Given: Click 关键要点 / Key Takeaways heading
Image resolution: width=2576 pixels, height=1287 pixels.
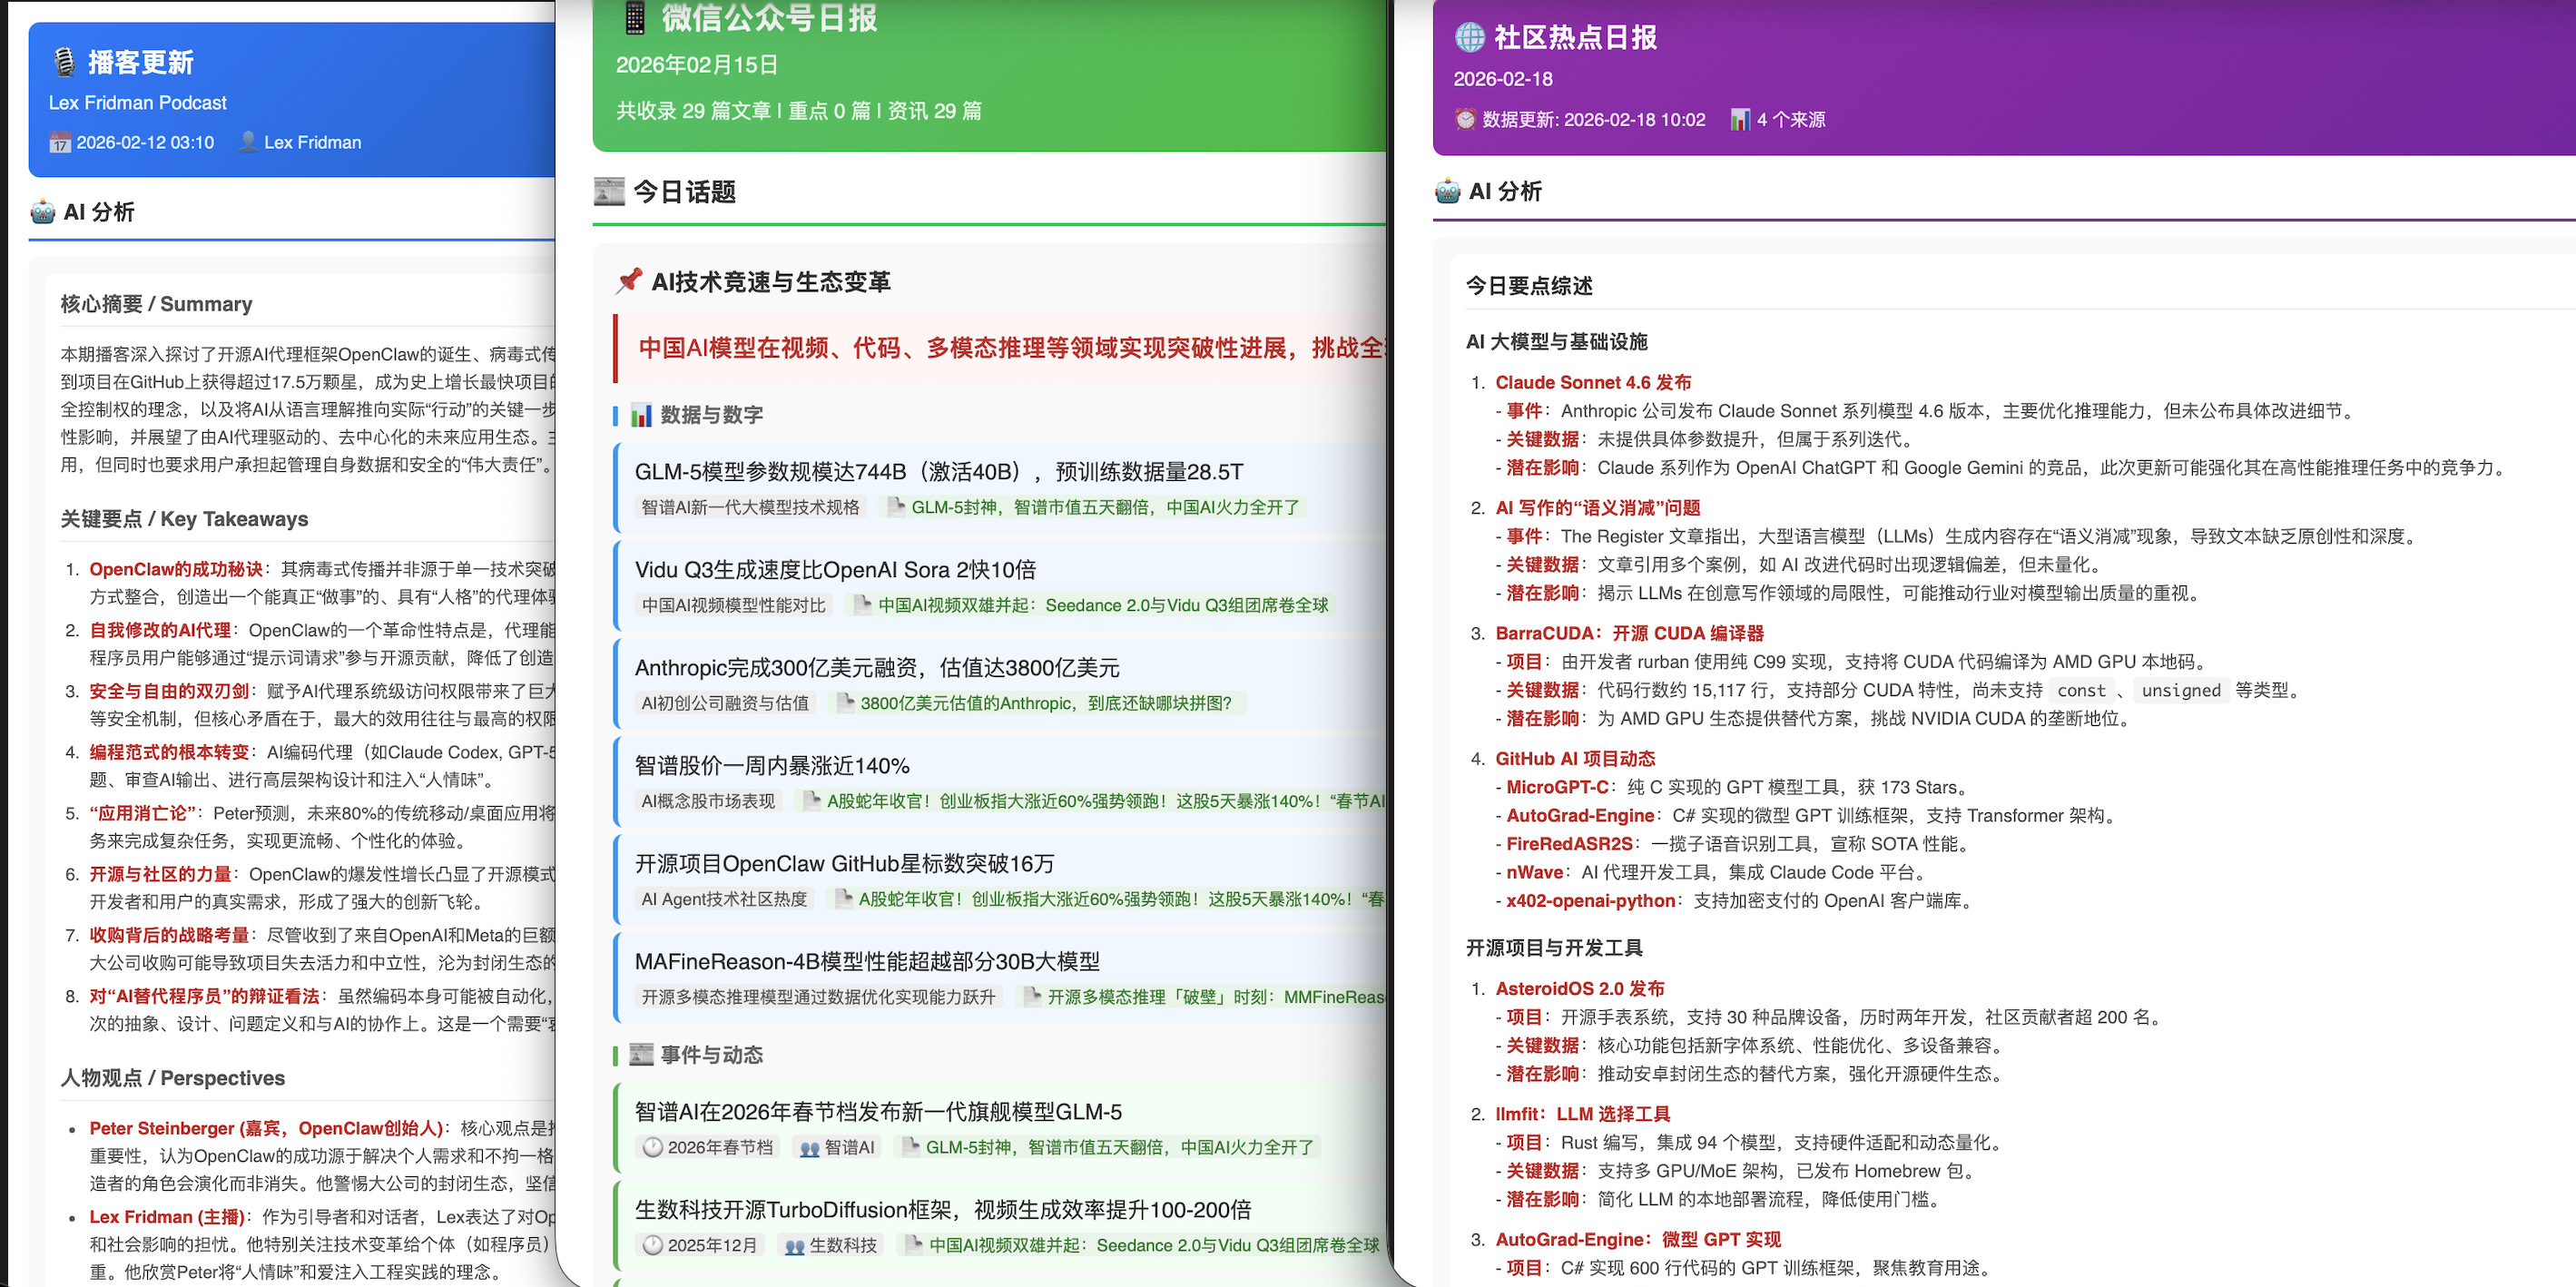Looking at the screenshot, I should point(184,519).
